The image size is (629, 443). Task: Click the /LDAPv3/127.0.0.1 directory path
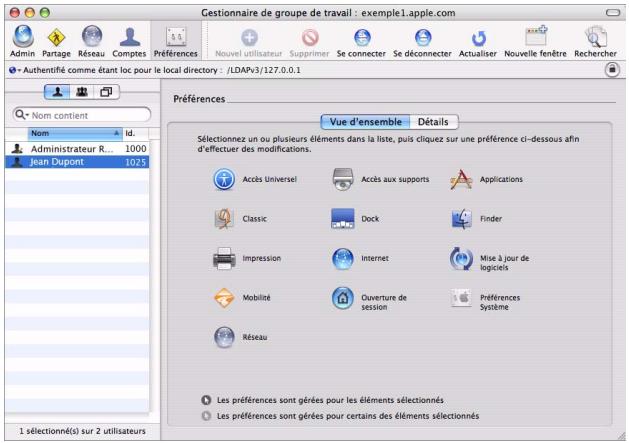coord(264,70)
